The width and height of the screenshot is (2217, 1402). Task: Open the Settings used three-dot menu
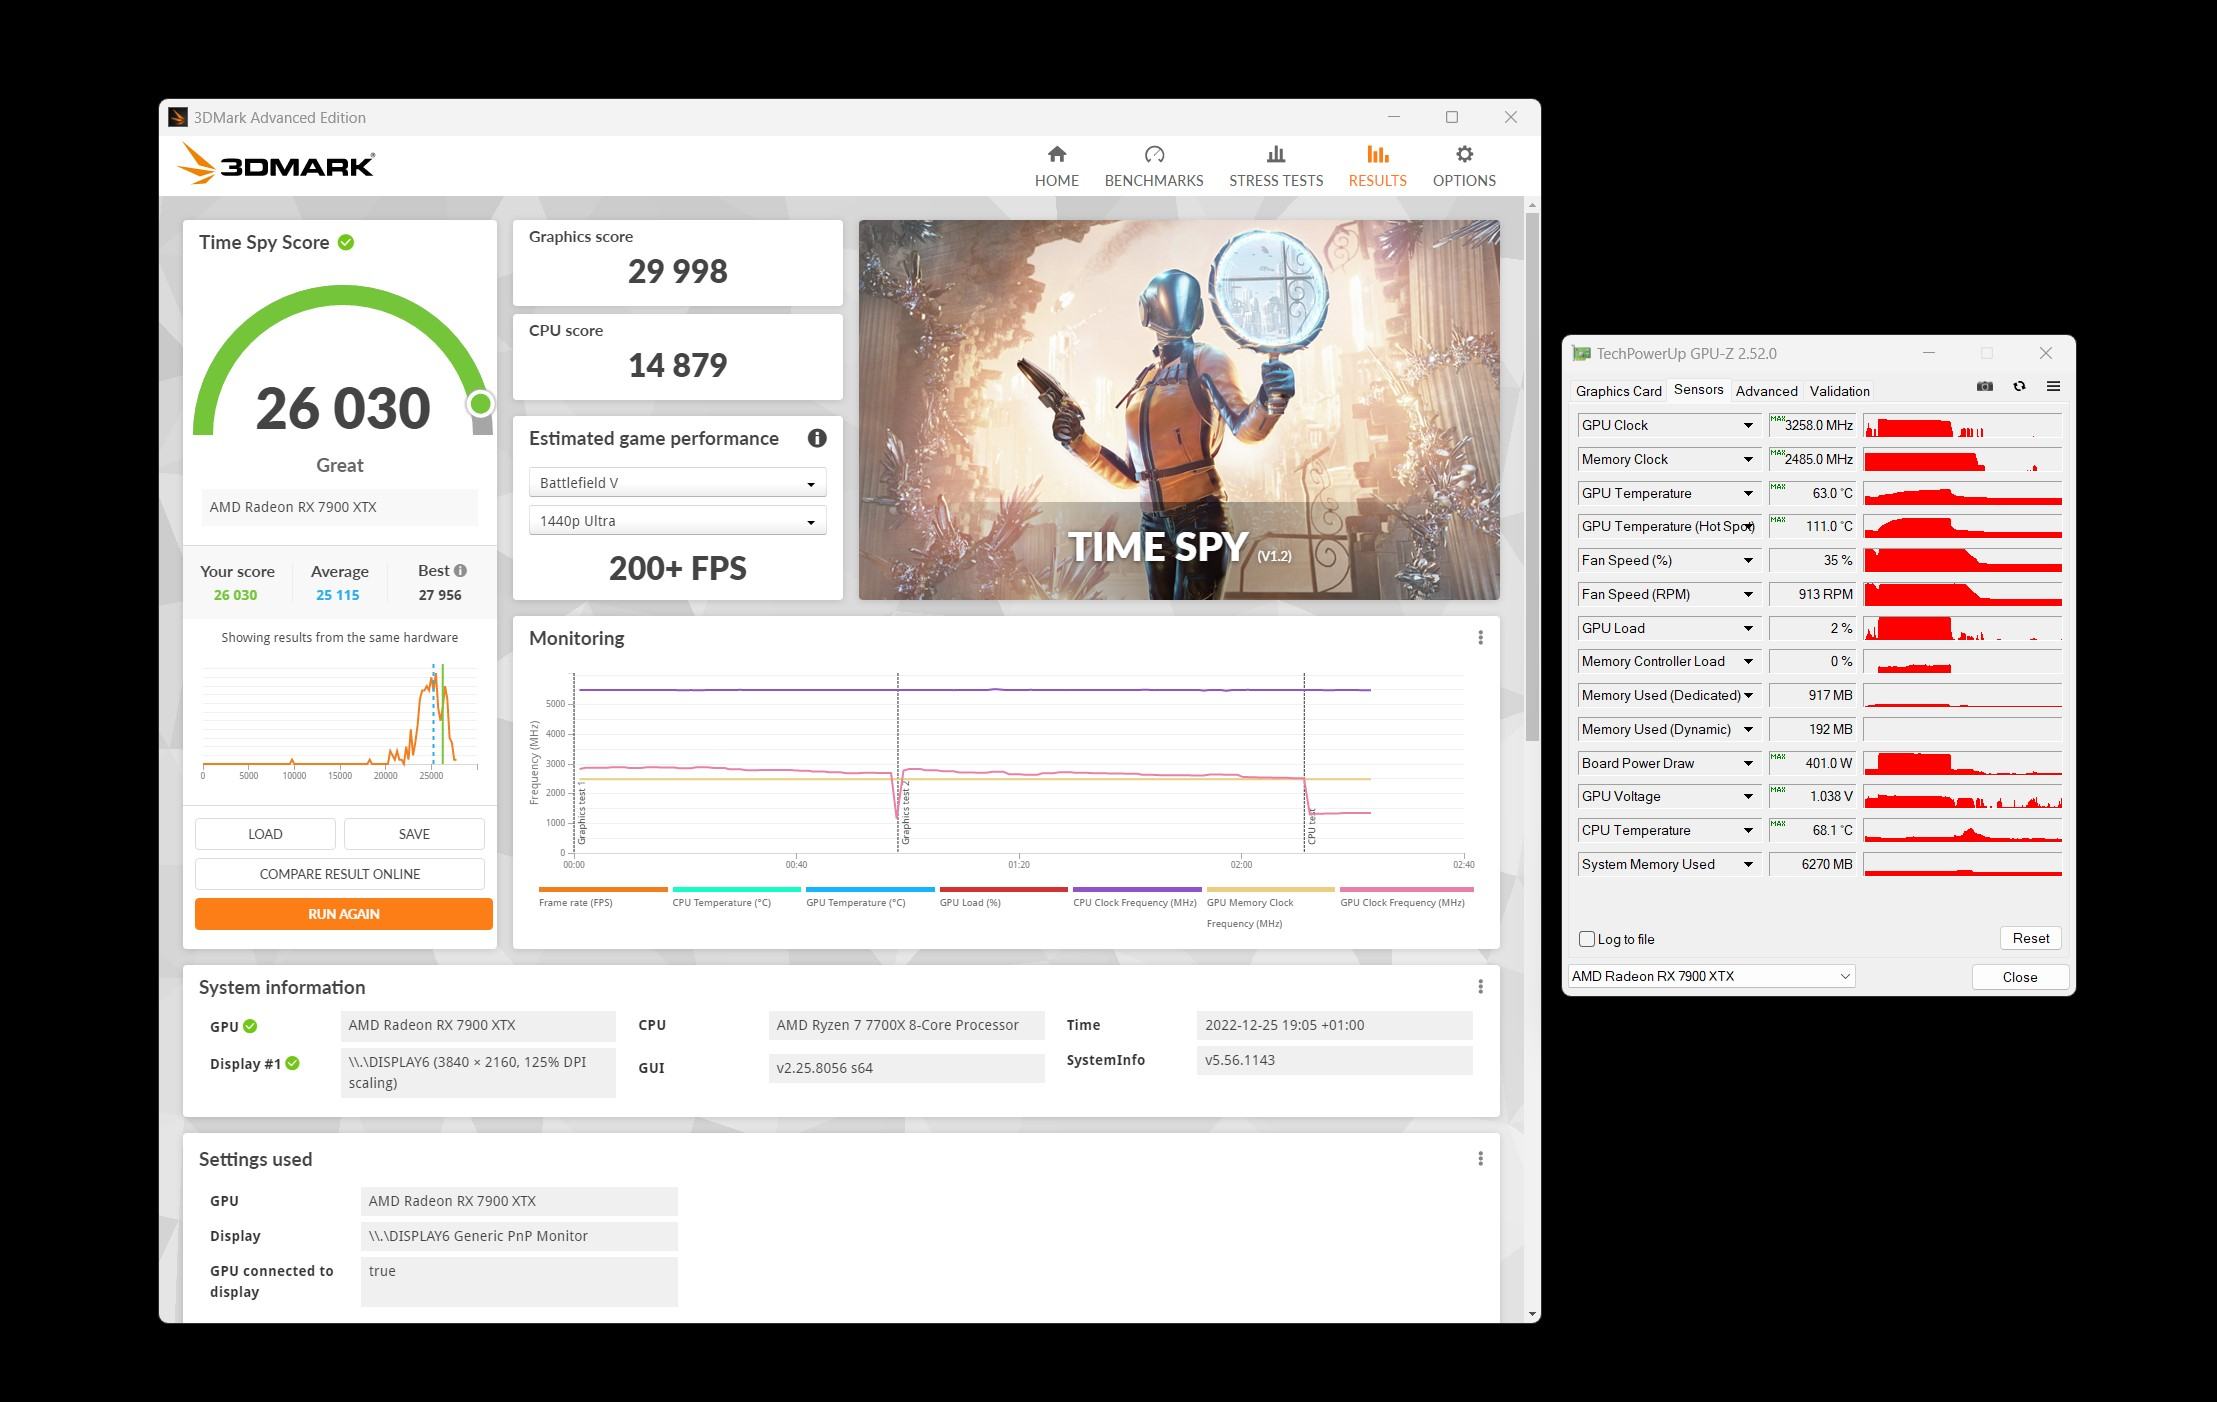[1480, 1159]
